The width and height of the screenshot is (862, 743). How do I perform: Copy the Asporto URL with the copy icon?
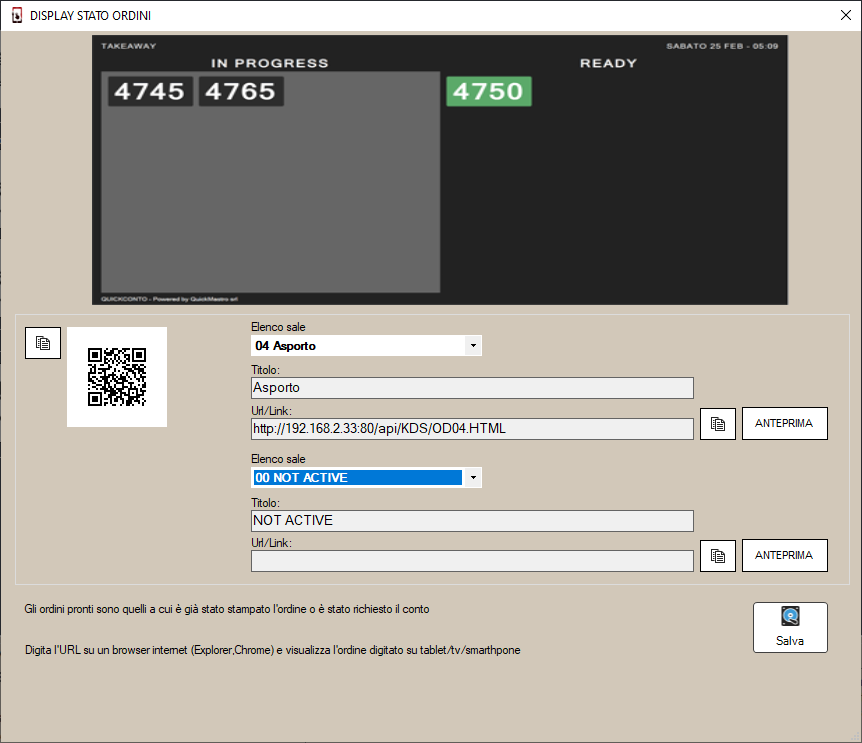tap(717, 424)
